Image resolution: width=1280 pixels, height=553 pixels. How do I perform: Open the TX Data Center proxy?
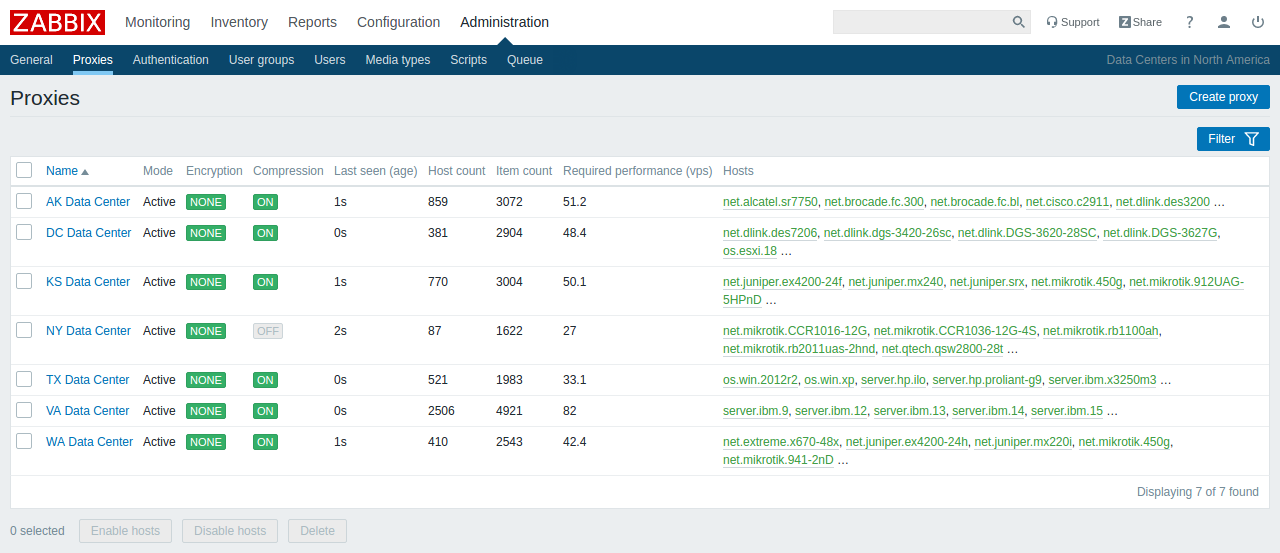tap(88, 380)
